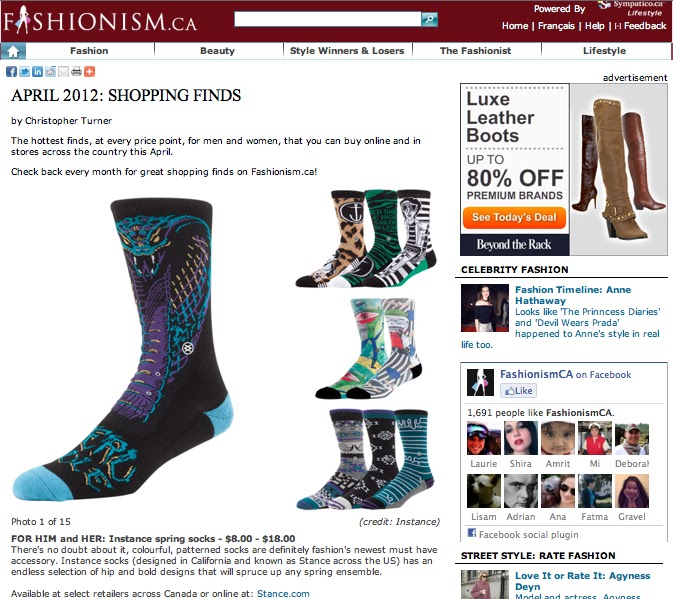Screen dimensions: 673x599
Task: Click Anne Hathaway thumbnail image
Action: [x=485, y=308]
